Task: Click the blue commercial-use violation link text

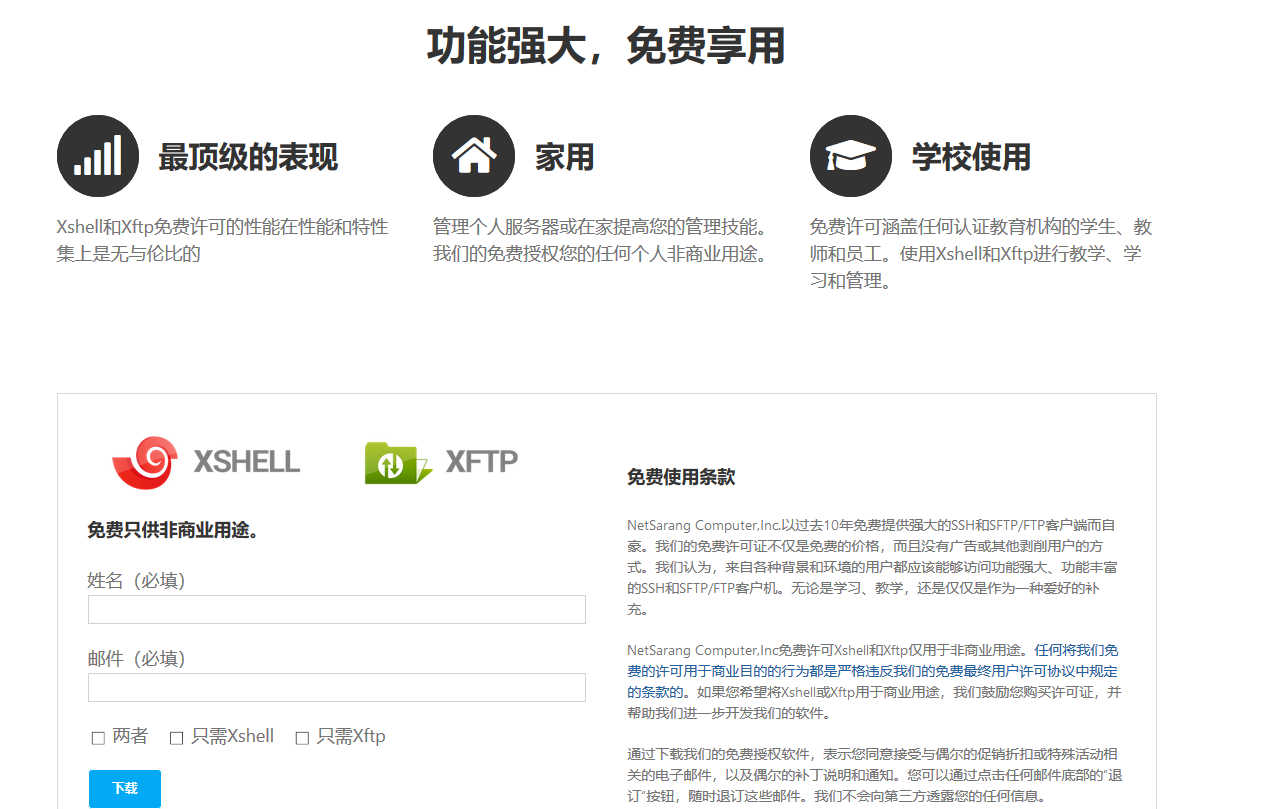Action: [x=873, y=670]
